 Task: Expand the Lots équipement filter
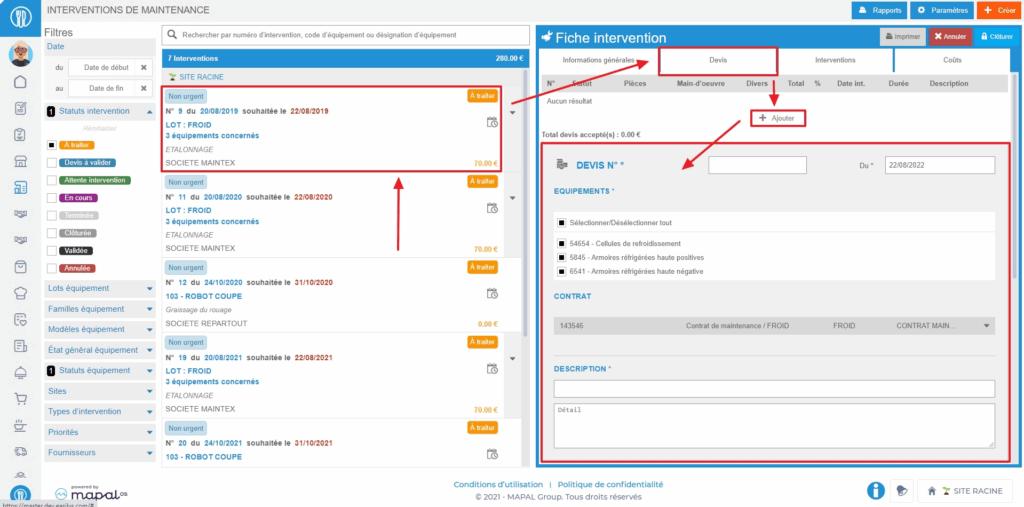tap(100, 288)
